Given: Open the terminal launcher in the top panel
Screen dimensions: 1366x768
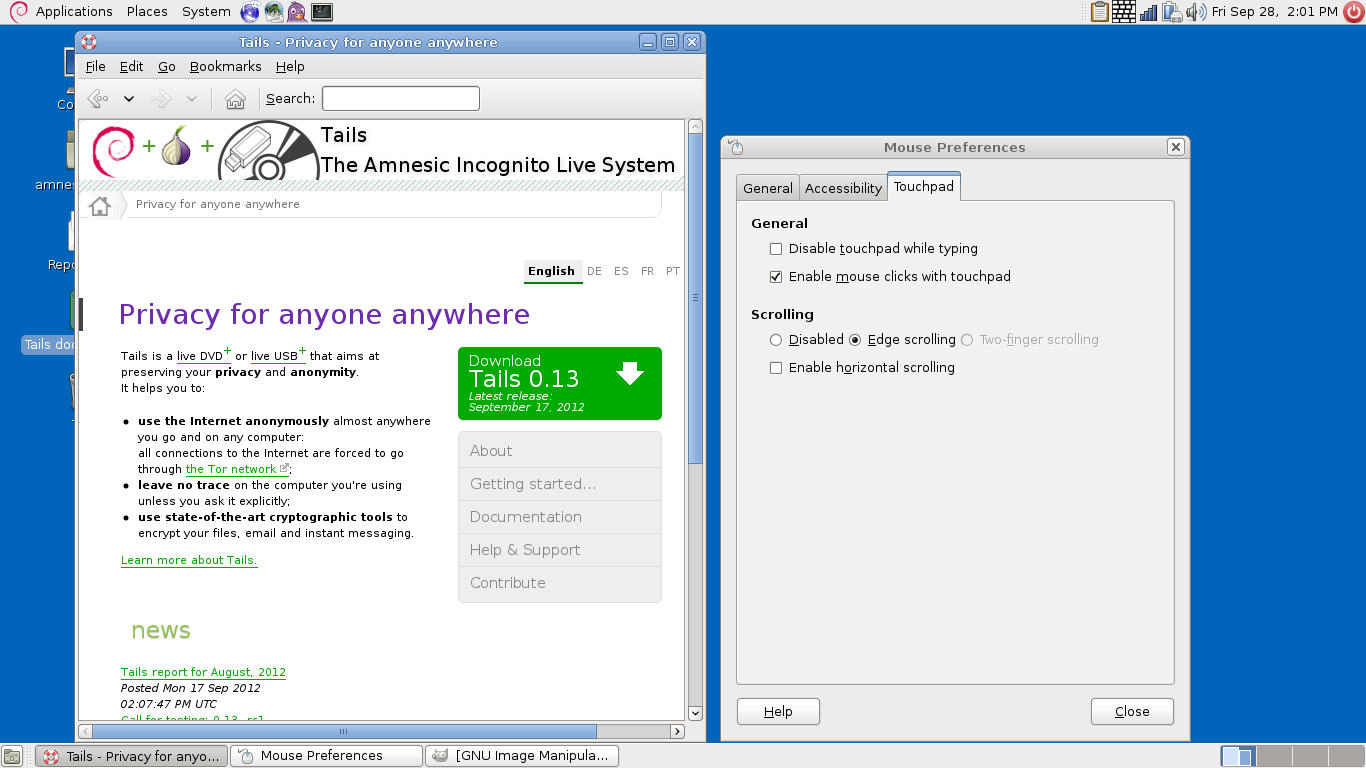Looking at the screenshot, I should pyautogui.click(x=322, y=12).
